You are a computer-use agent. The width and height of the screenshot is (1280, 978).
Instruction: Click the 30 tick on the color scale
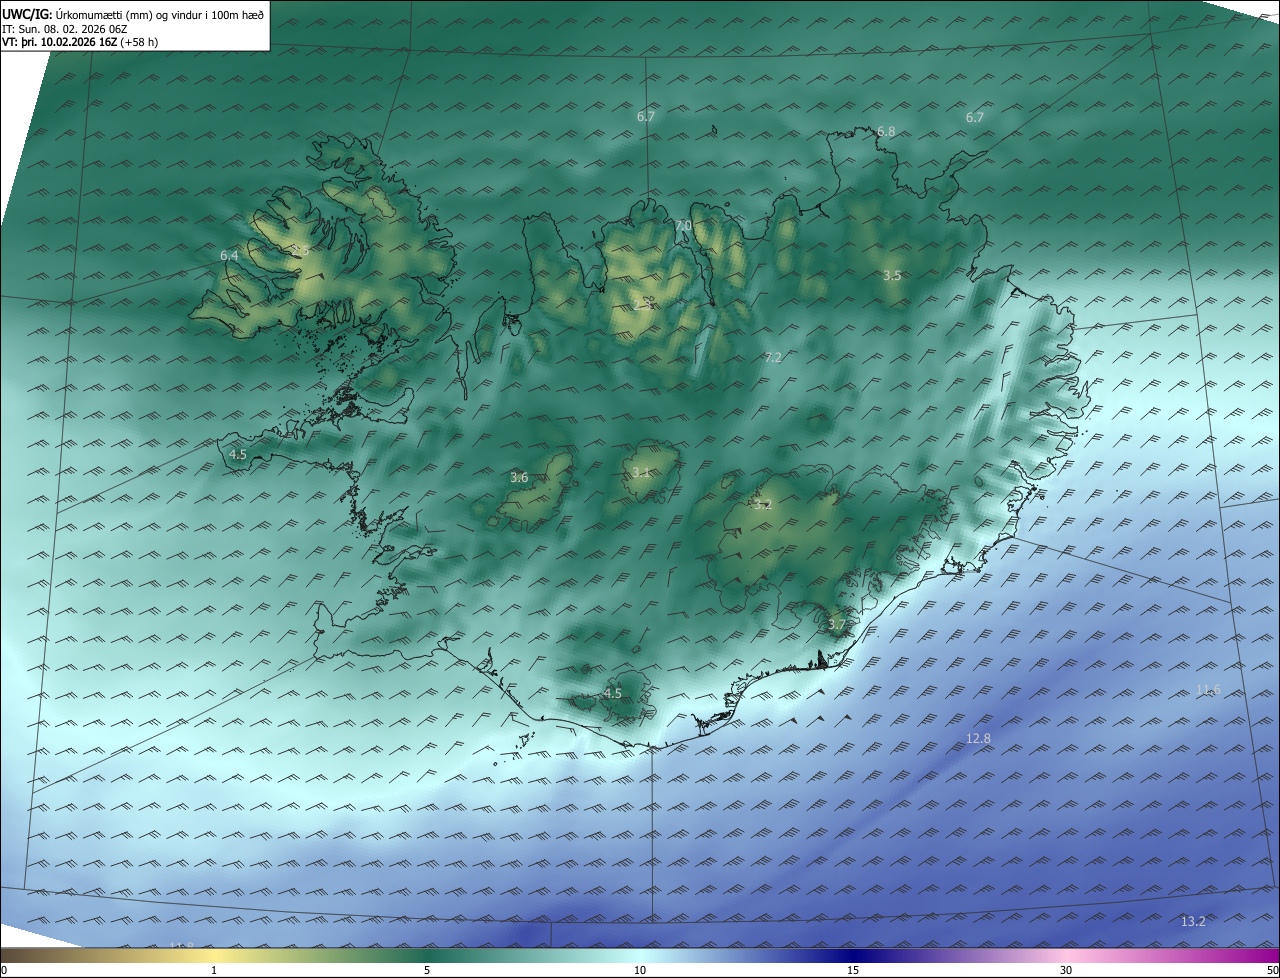pos(1066,970)
